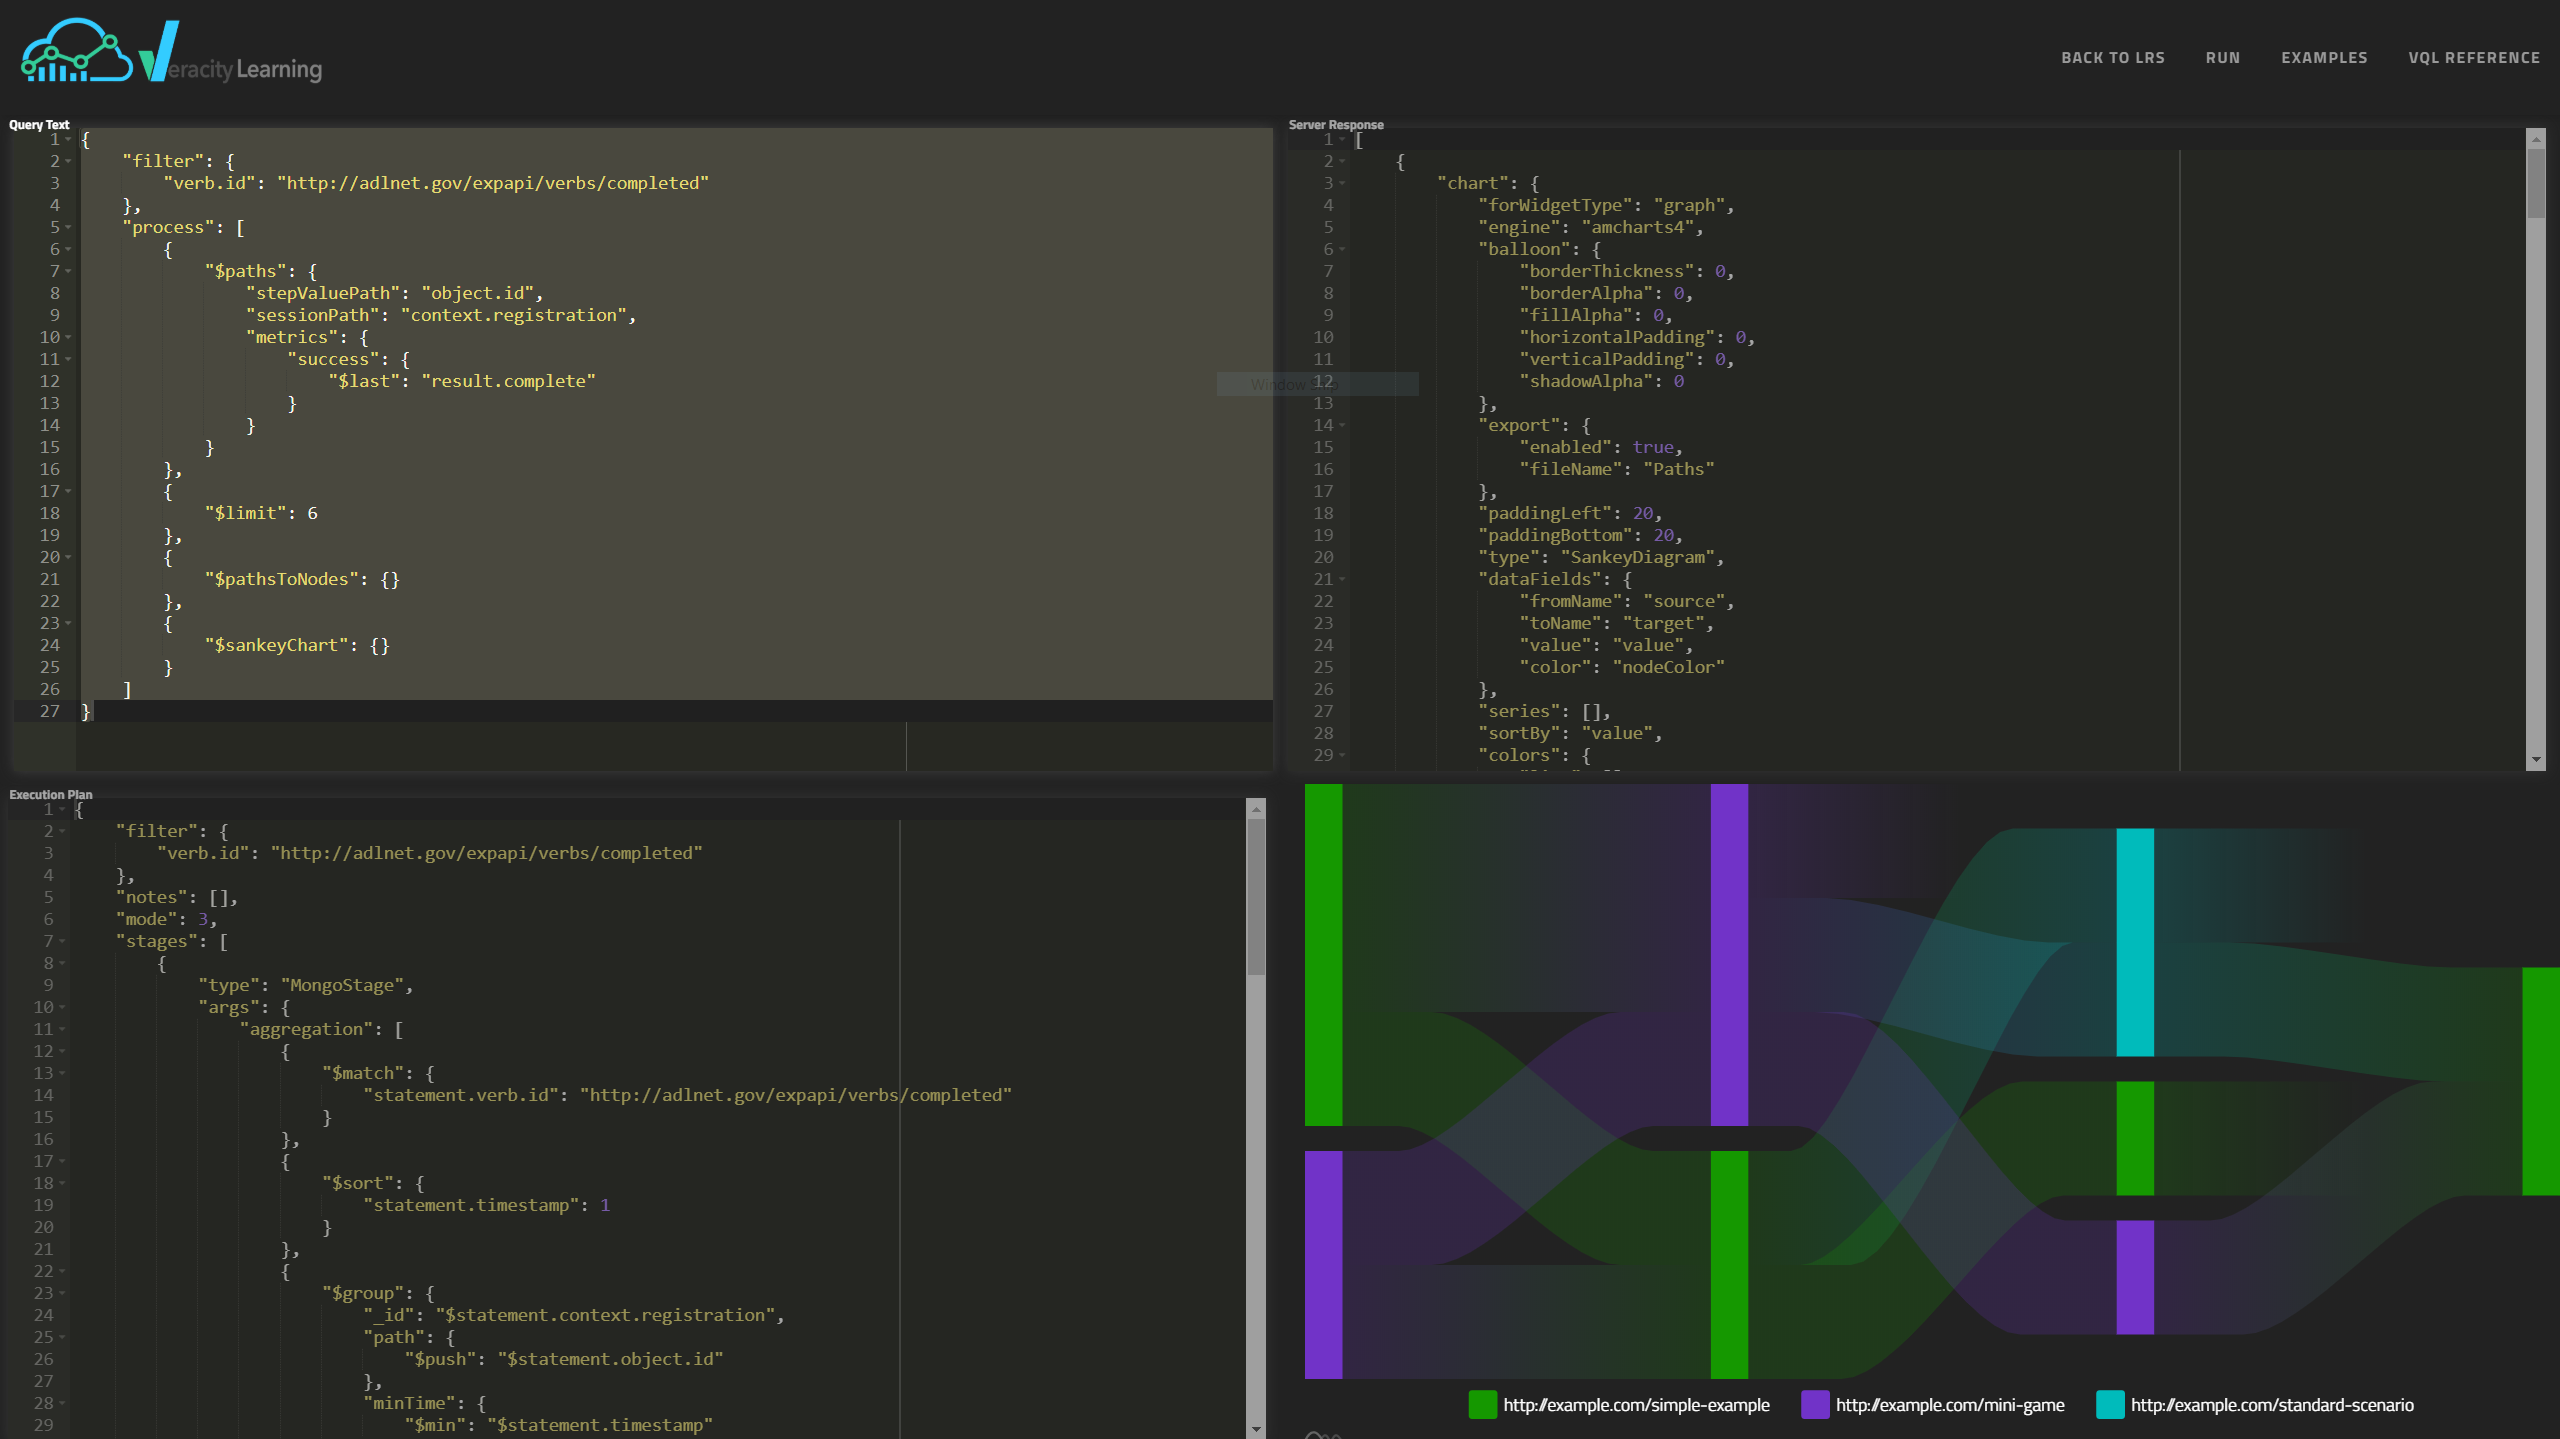Fold the "stages" array in Execution Plan
The width and height of the screenshot is (2560, 1439).
point(62,941)
